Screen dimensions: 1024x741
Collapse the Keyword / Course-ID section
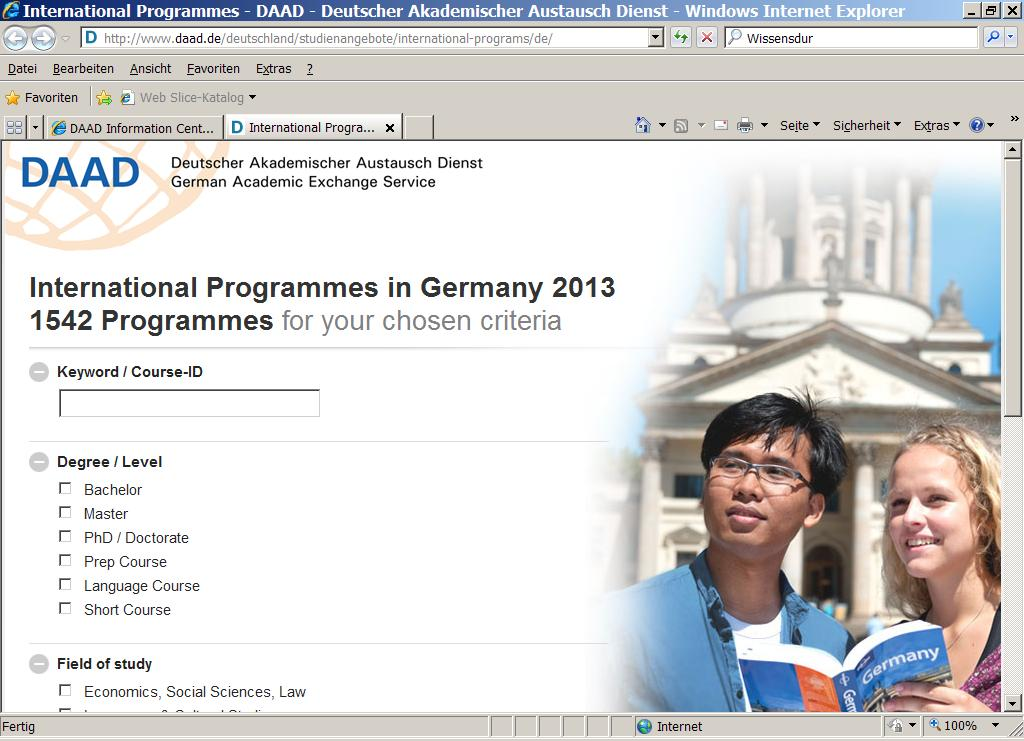39,372
